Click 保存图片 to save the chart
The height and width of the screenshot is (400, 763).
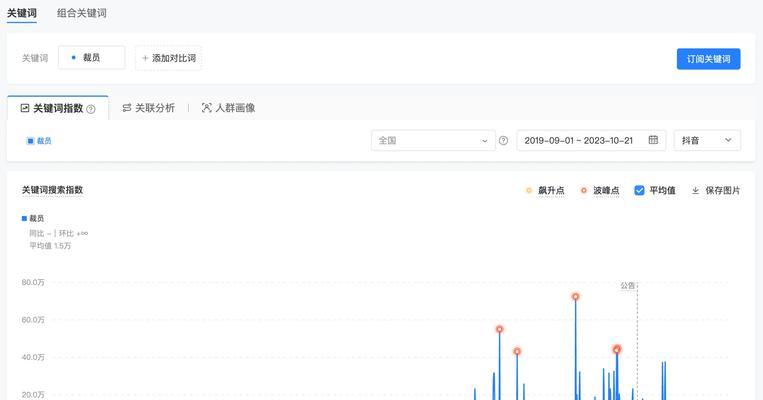tap(716, 191)
